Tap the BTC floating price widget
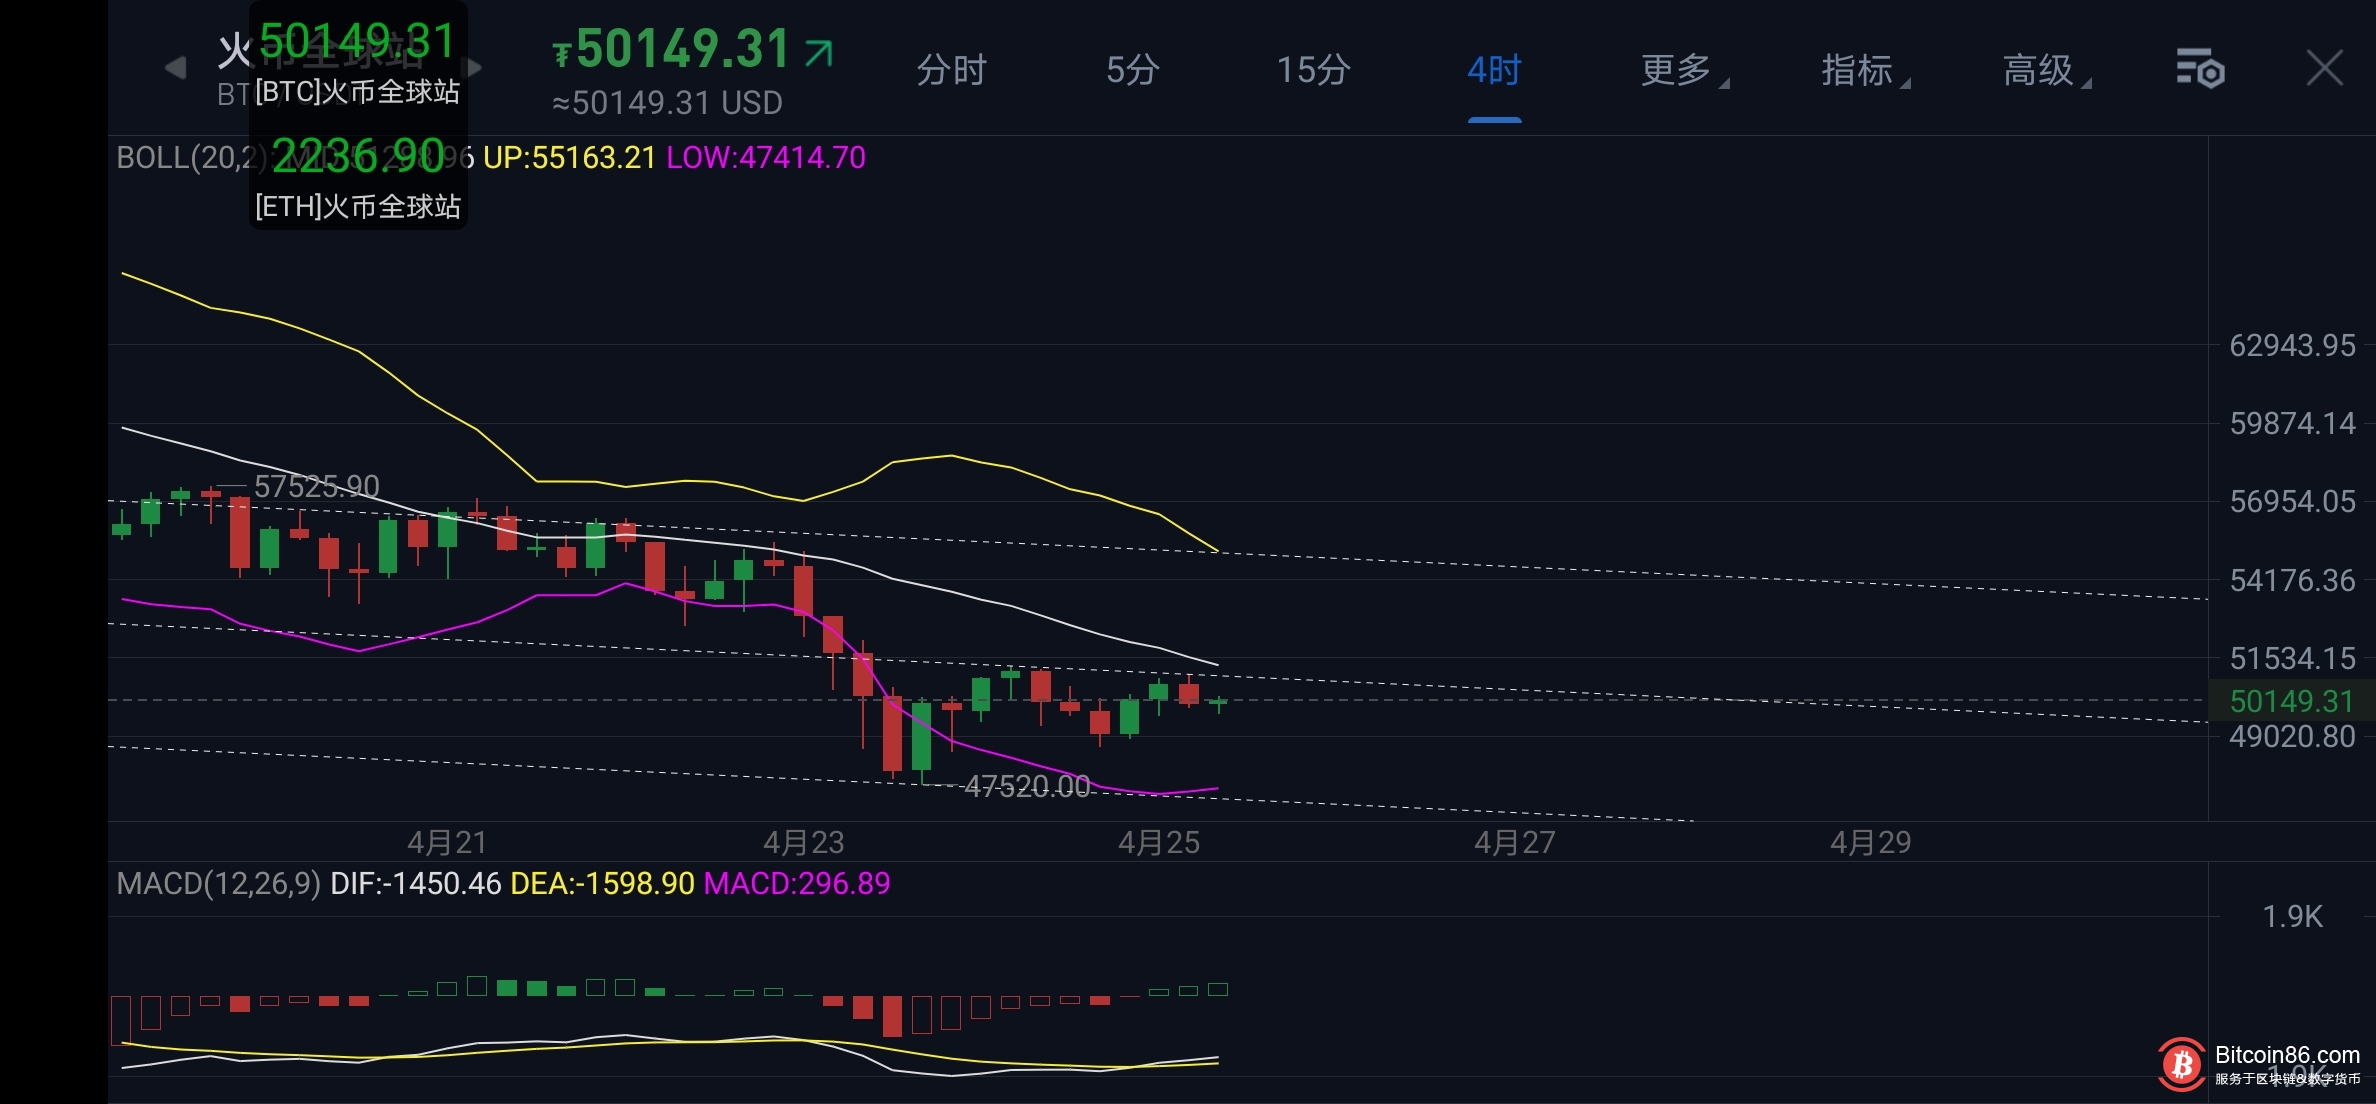 357,62
